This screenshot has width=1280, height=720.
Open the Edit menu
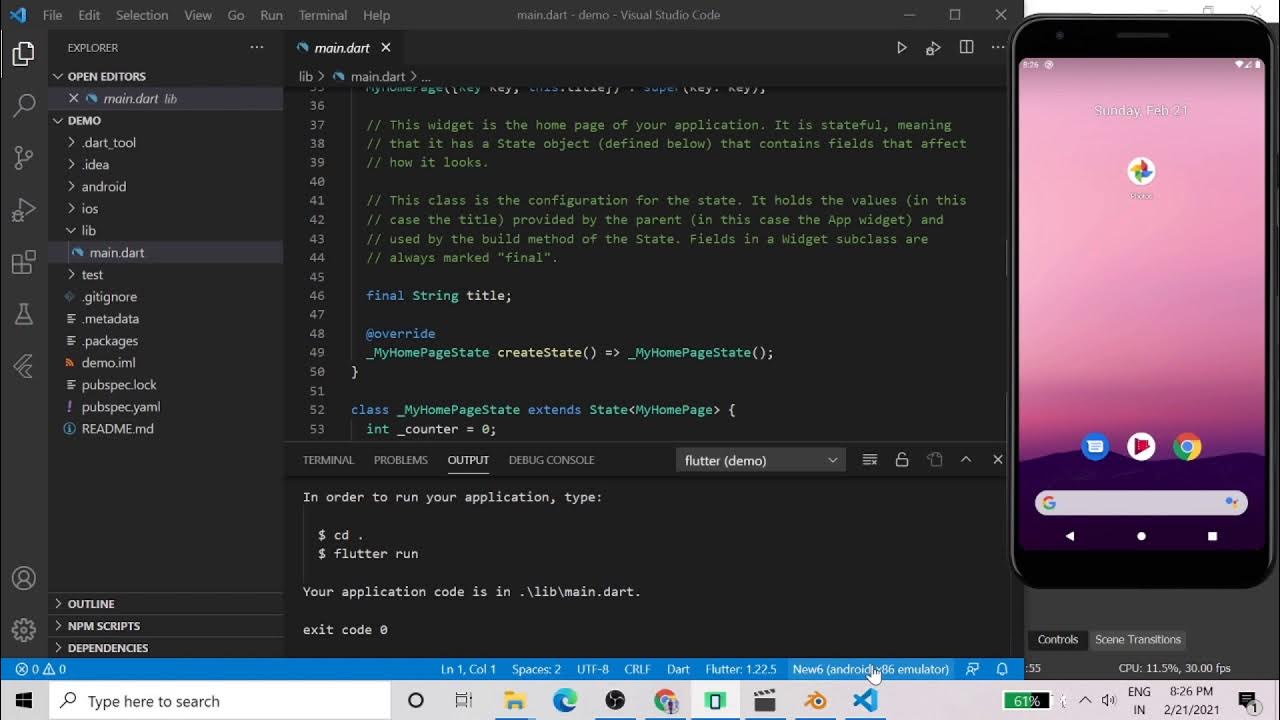(89, 15)
